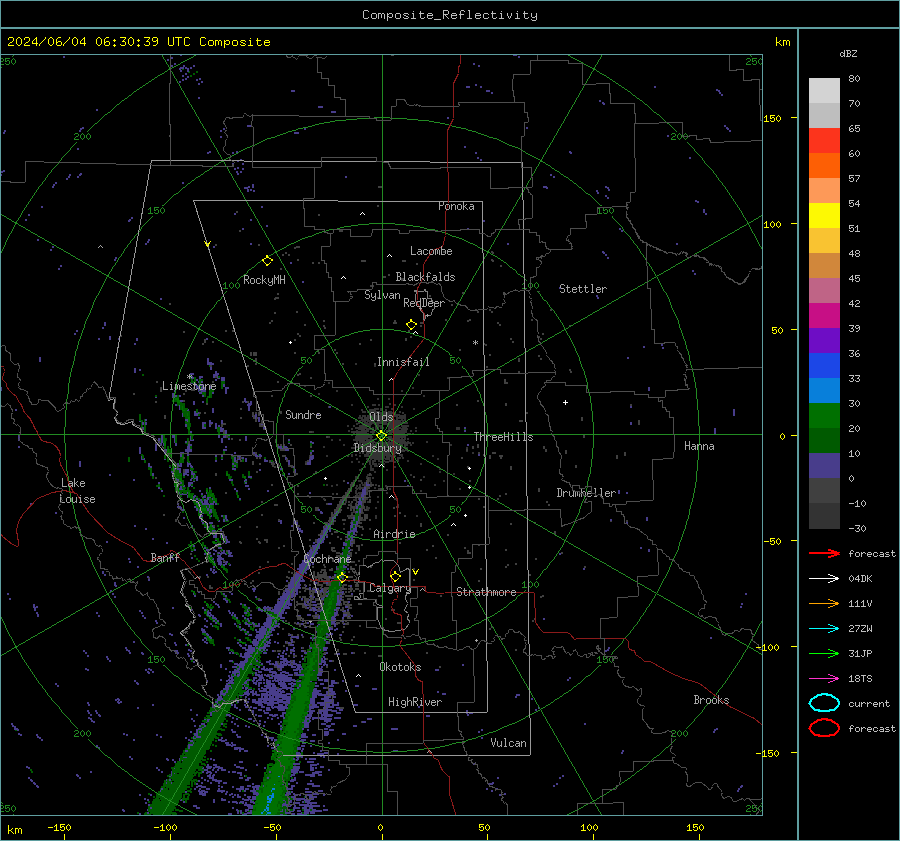This screenshot has width=900, height=841.
Task: Click the Stettler town label
Action: coord(583,289)
